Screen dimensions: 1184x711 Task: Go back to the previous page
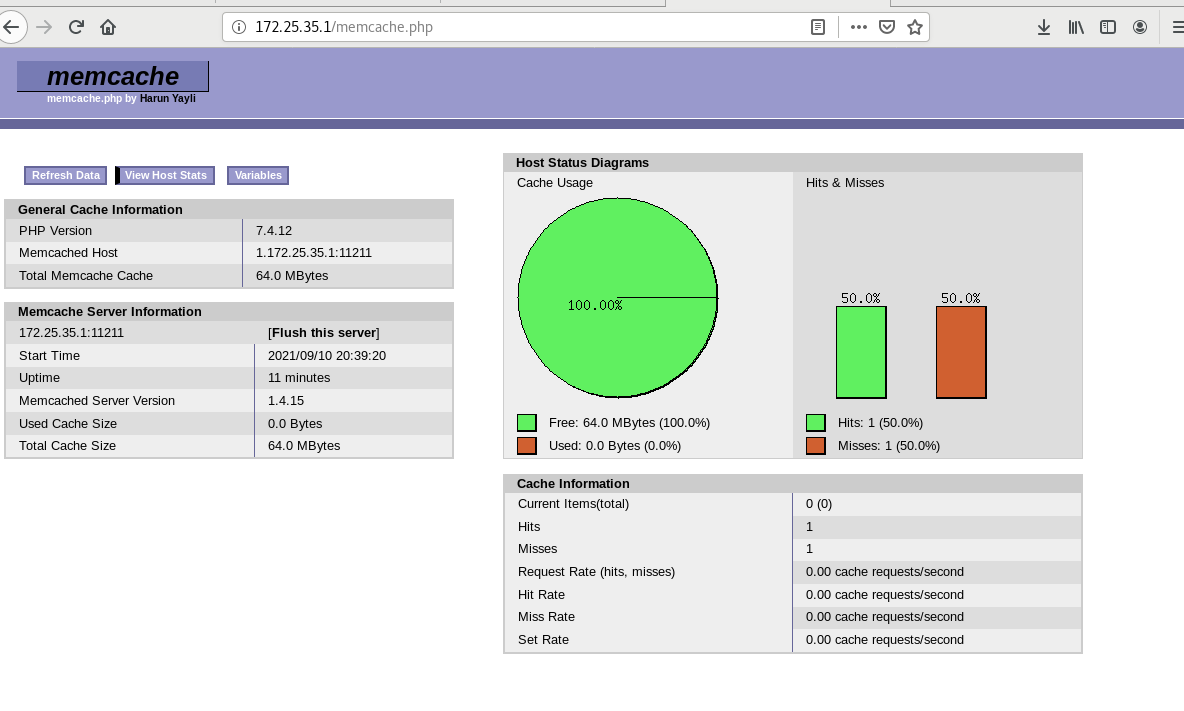coord(11,27)
